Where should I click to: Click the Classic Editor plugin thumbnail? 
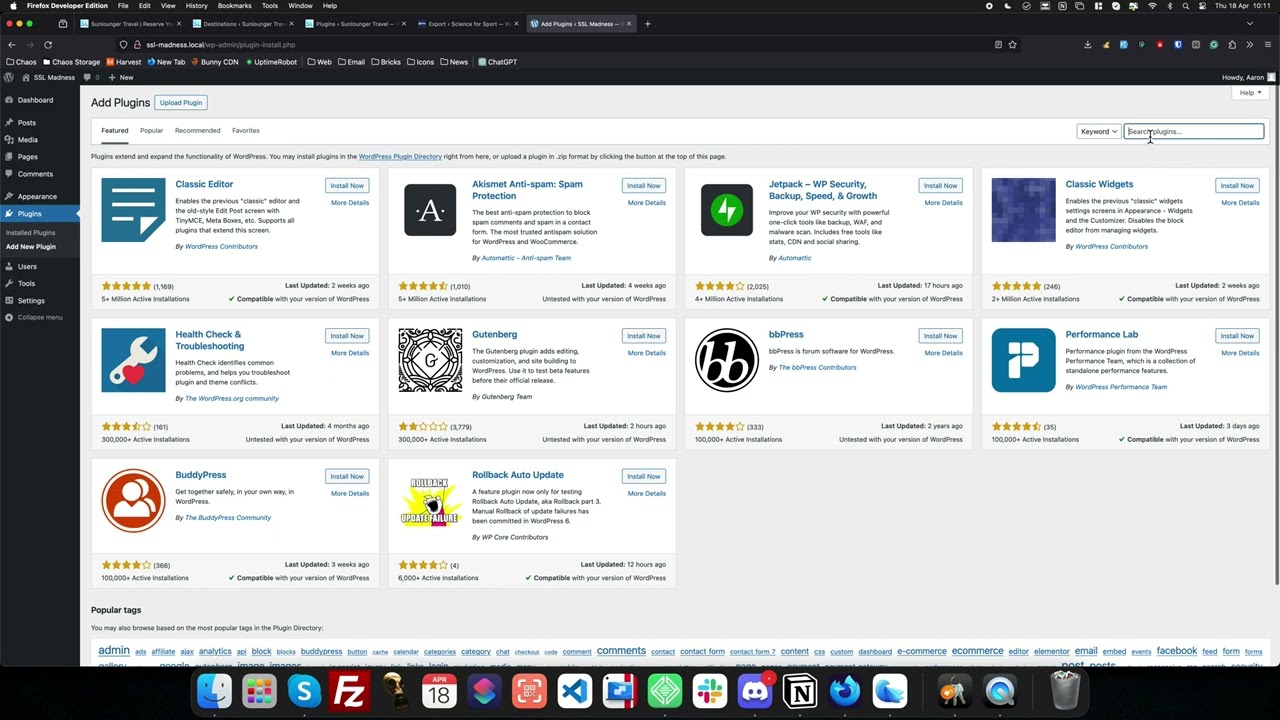click(133, 210)
